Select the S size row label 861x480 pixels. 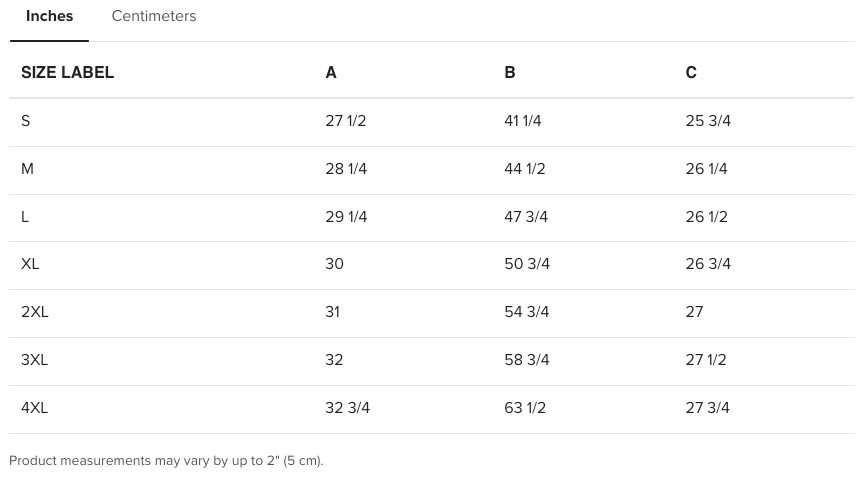point(26,121)
